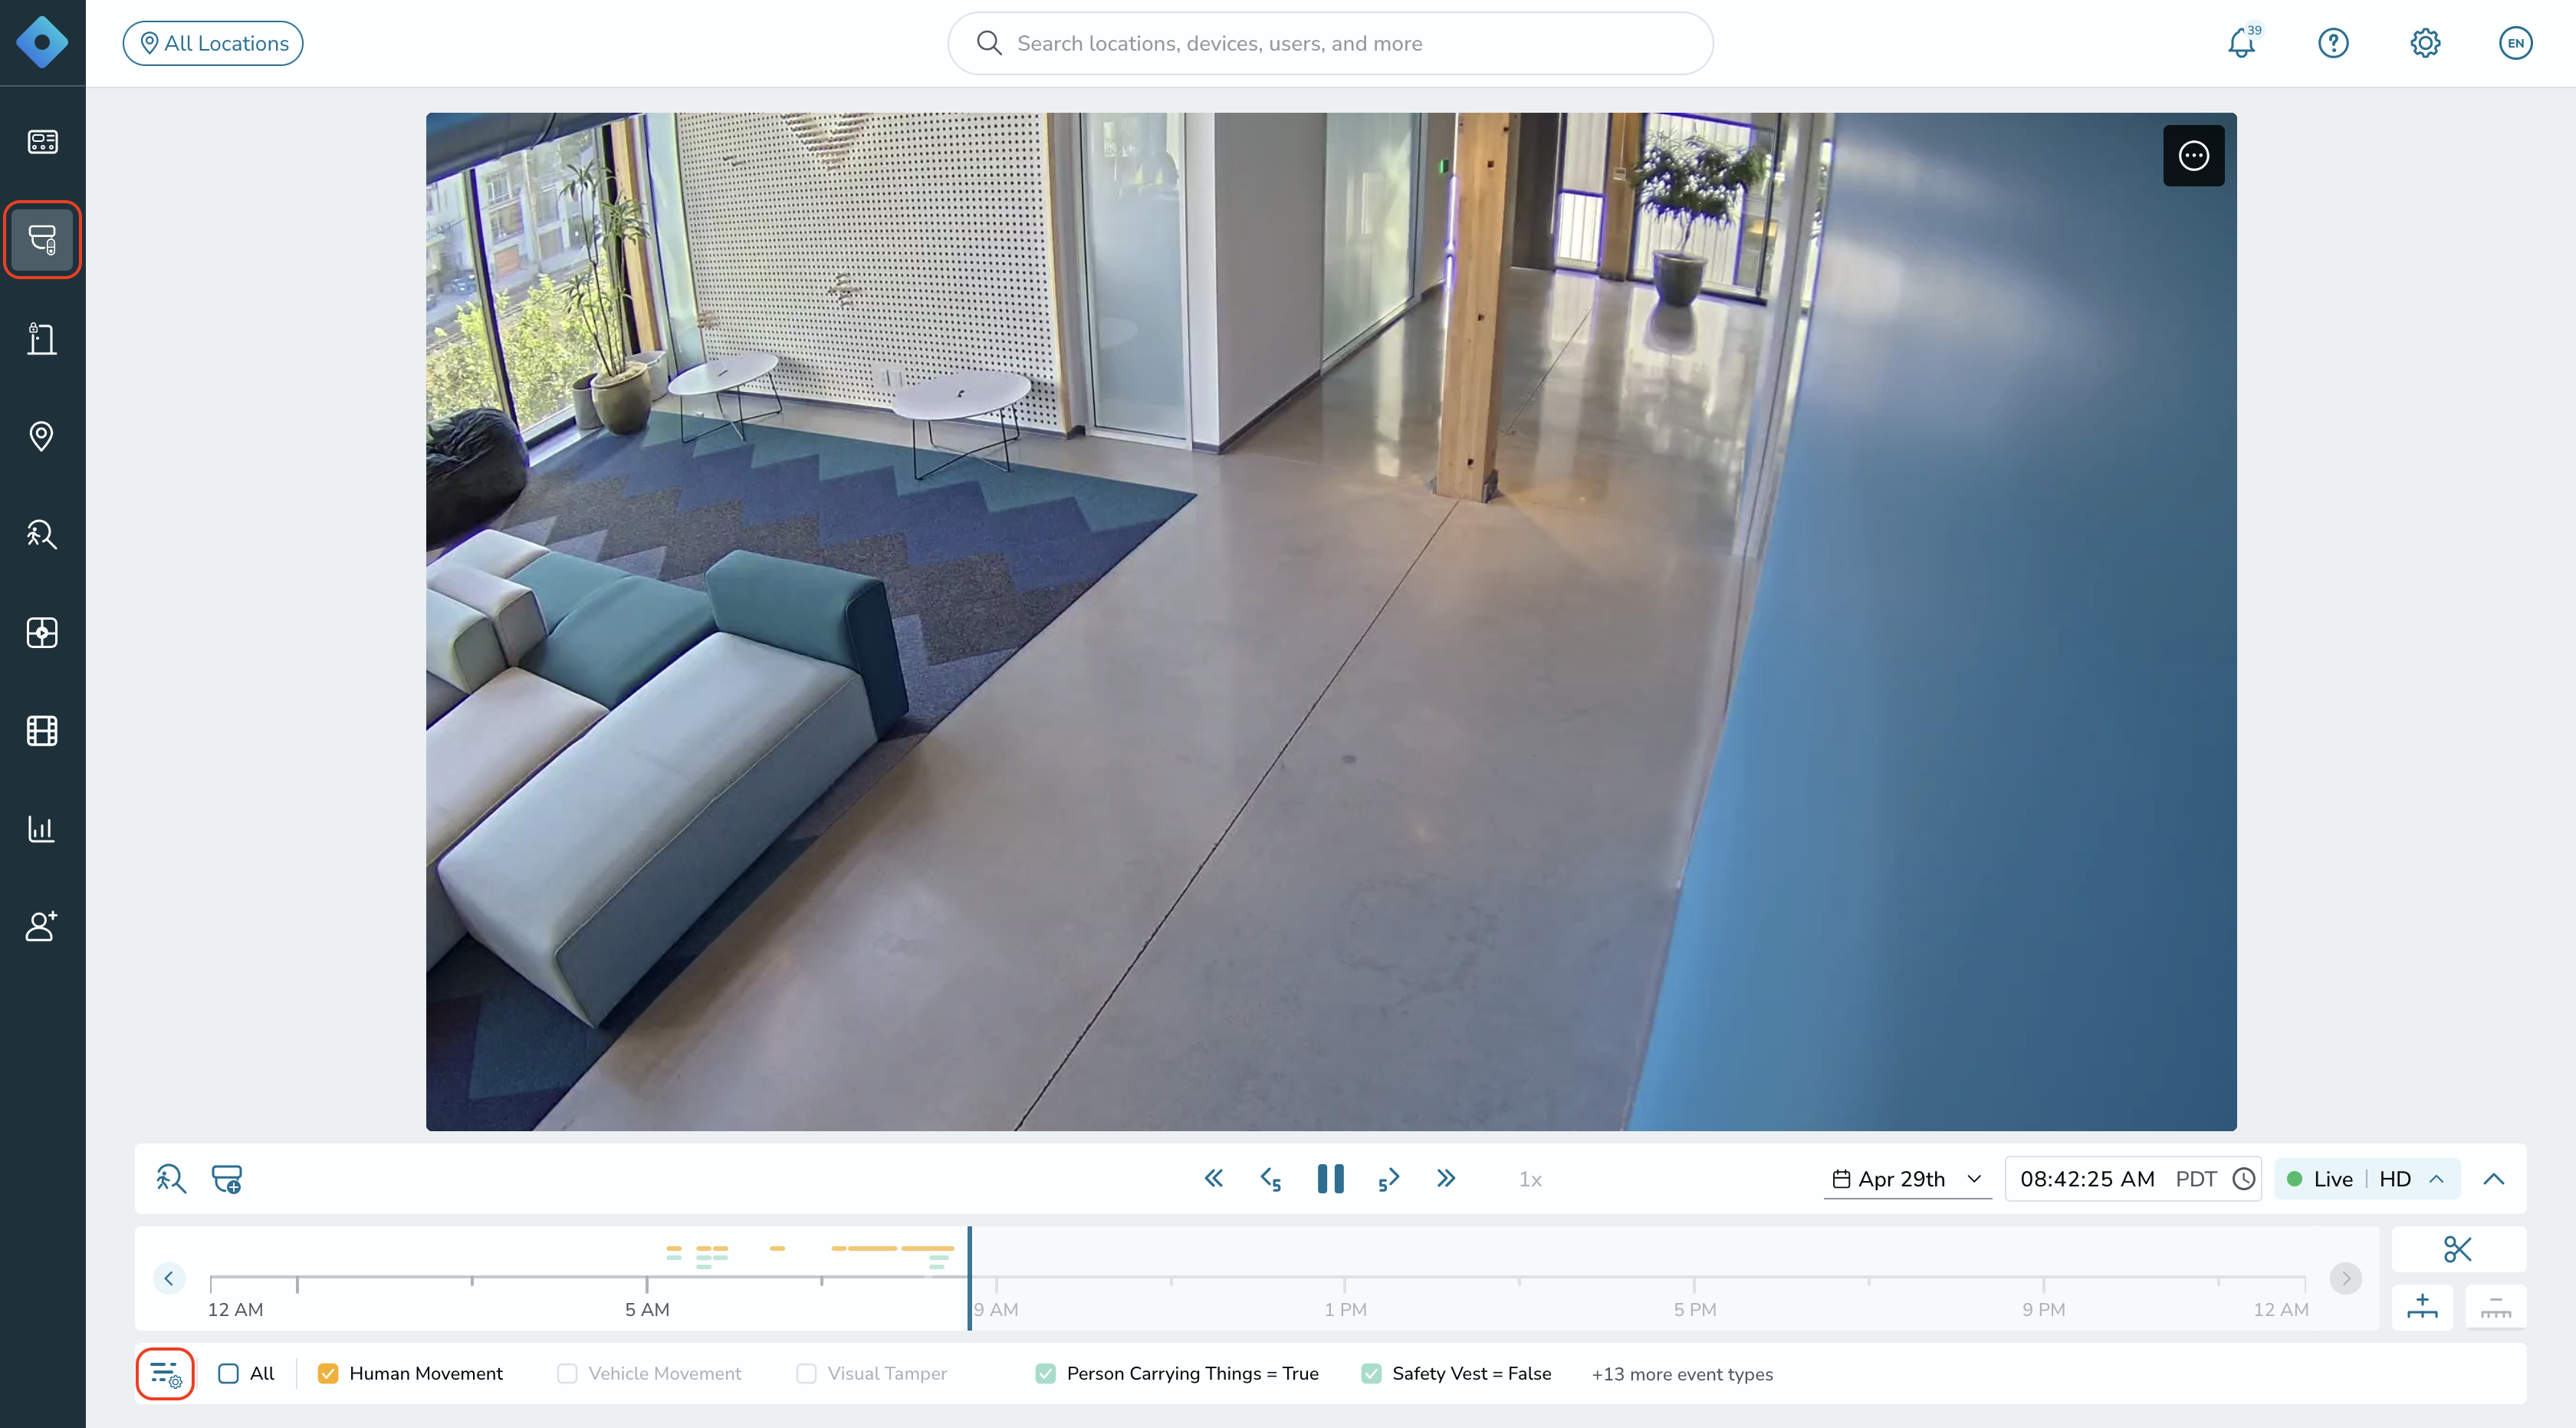Click the blue timeline playhead marker

click(969, 1278)
